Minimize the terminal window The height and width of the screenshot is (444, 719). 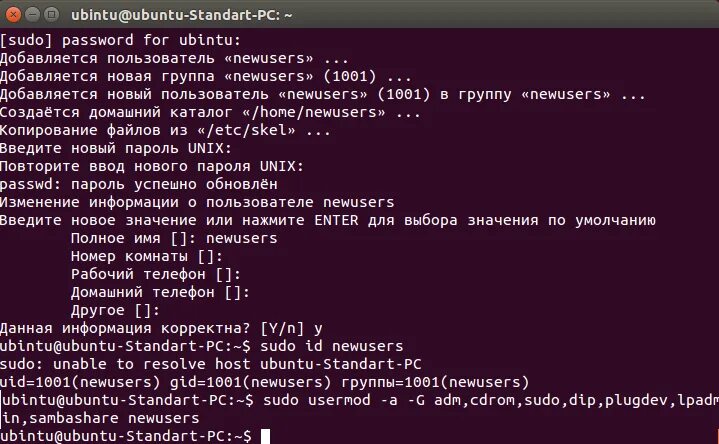pos(33,15)
